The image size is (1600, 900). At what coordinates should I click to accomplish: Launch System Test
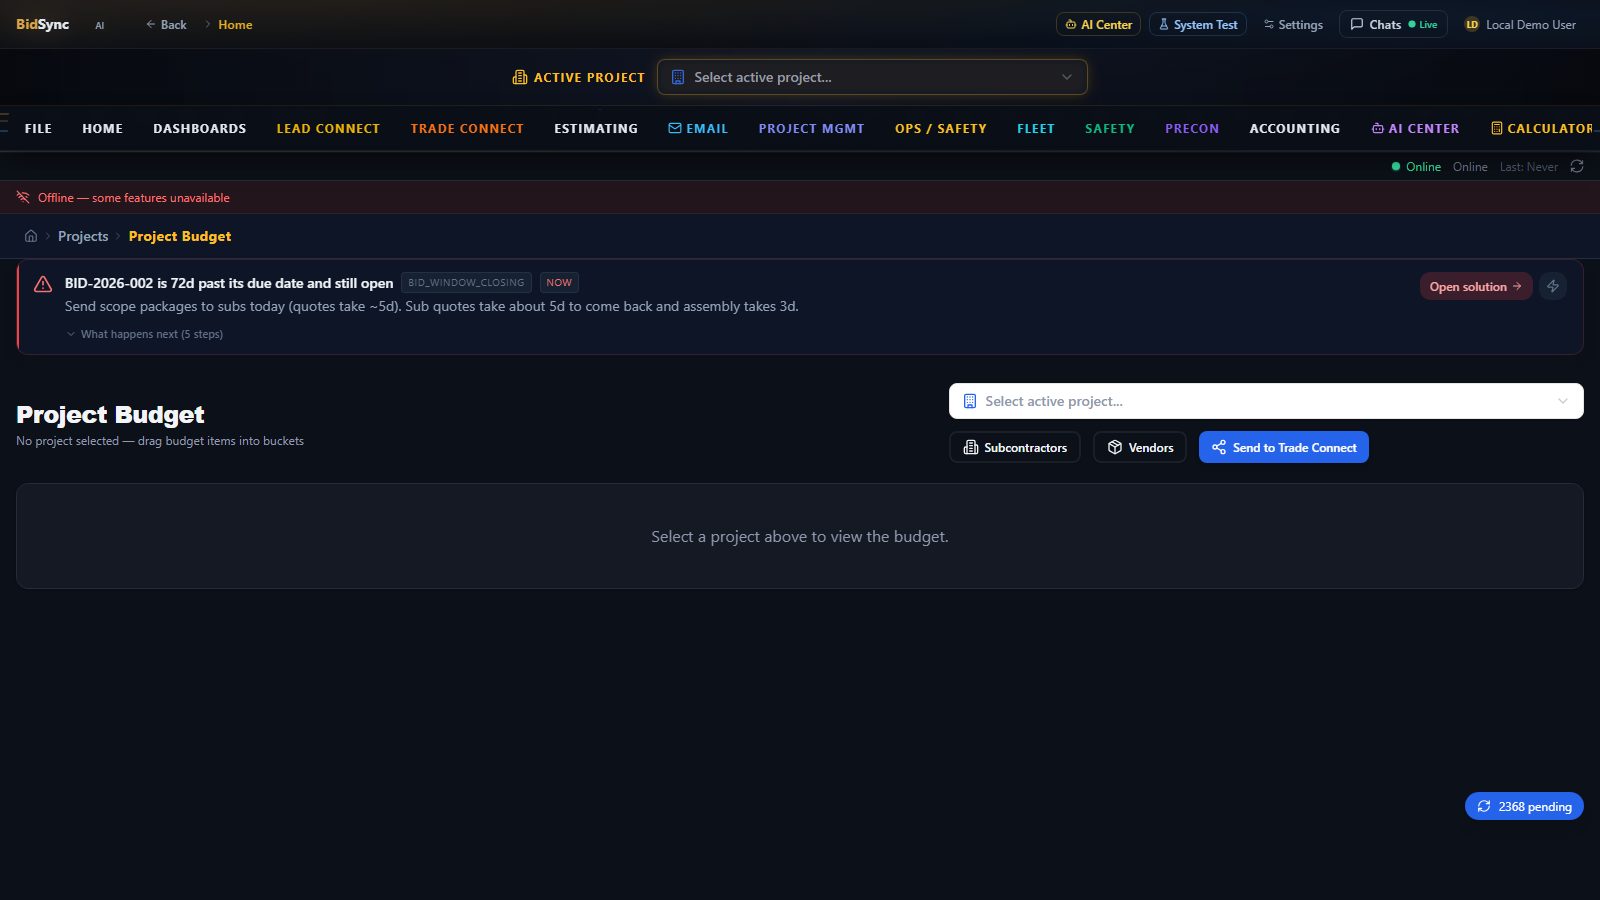pos(1197,24)
